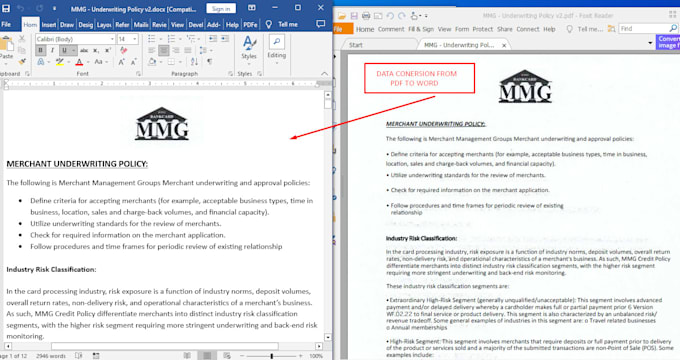Open the Comment menu in Foxit Reader
680x360 pixels.
[x=391, y=29]
